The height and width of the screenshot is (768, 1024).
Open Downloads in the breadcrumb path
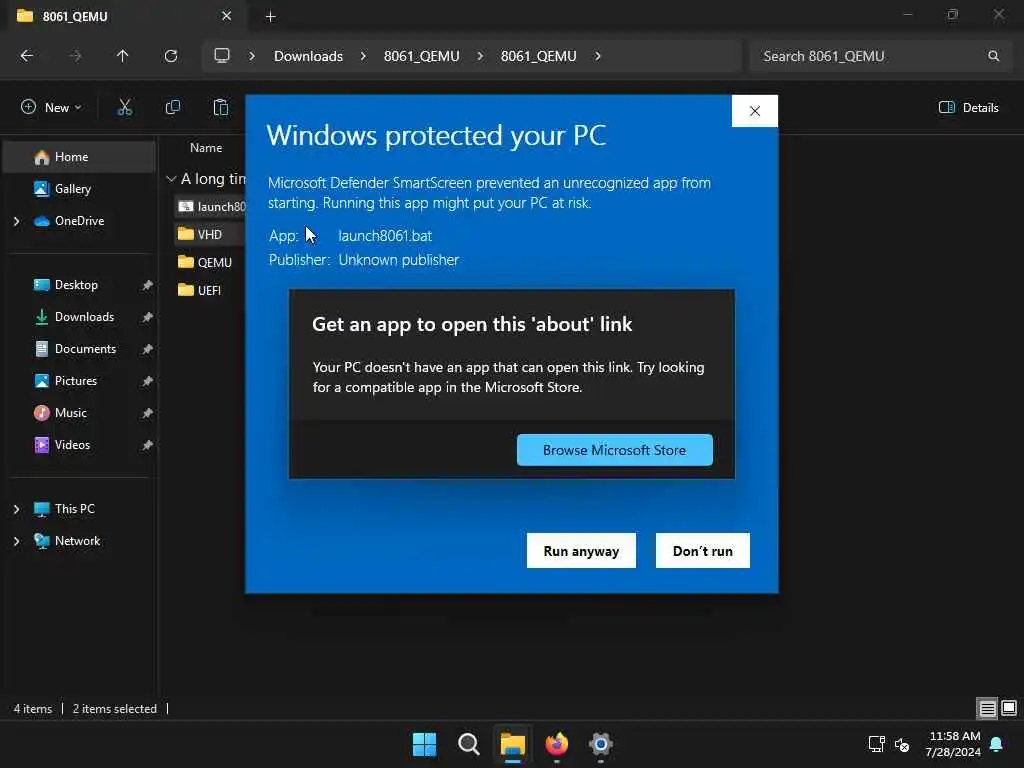pos(308,56)
